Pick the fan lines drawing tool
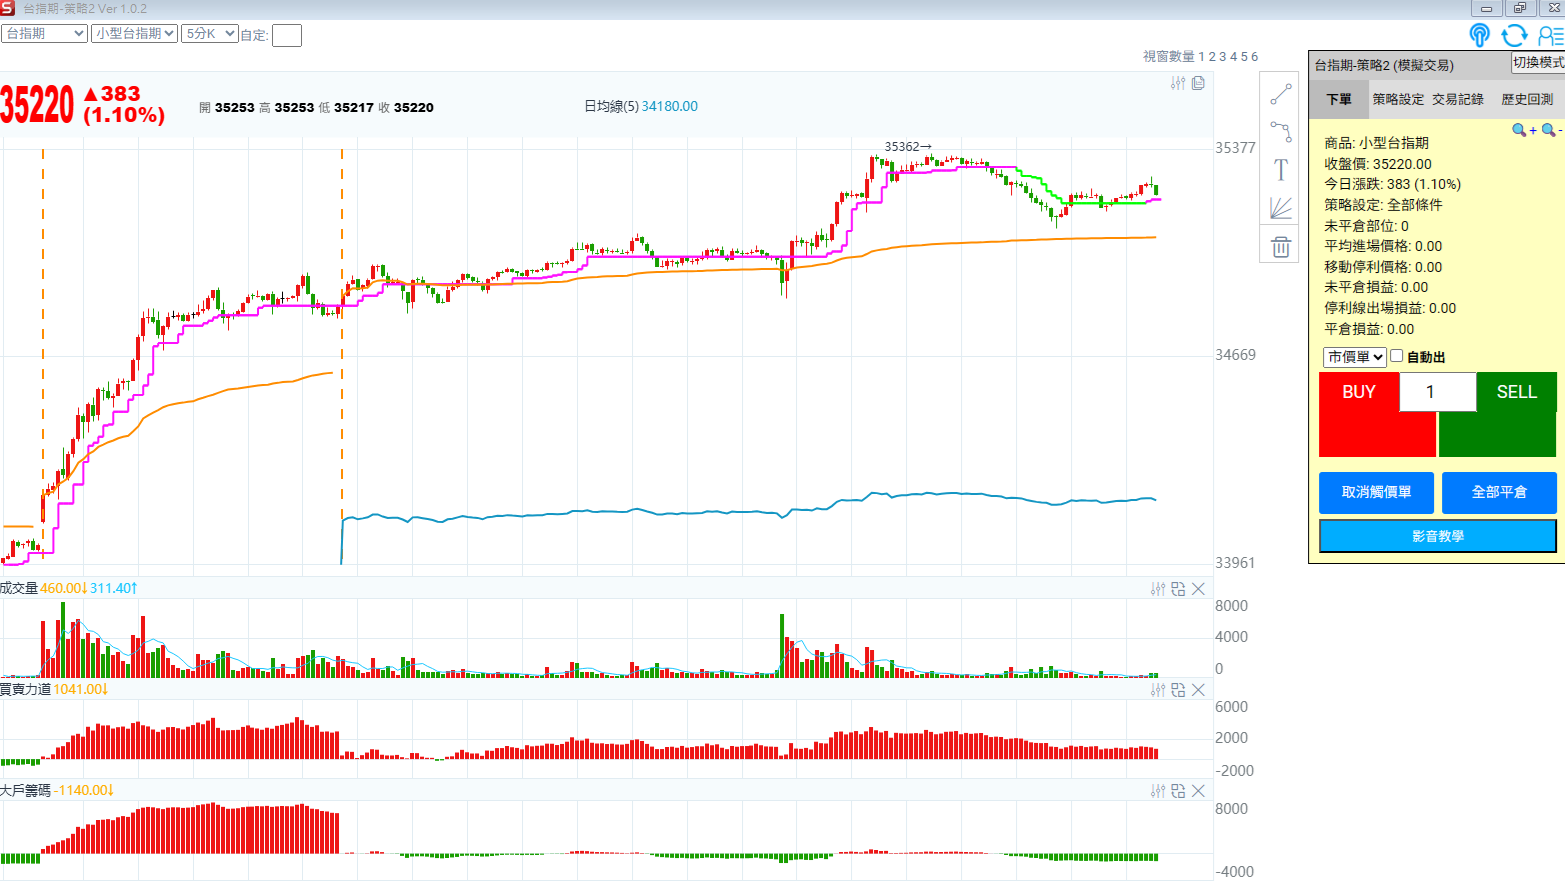Viewport: 1565px width, 884px height. pyautogui.click(x=1280, y=208)
